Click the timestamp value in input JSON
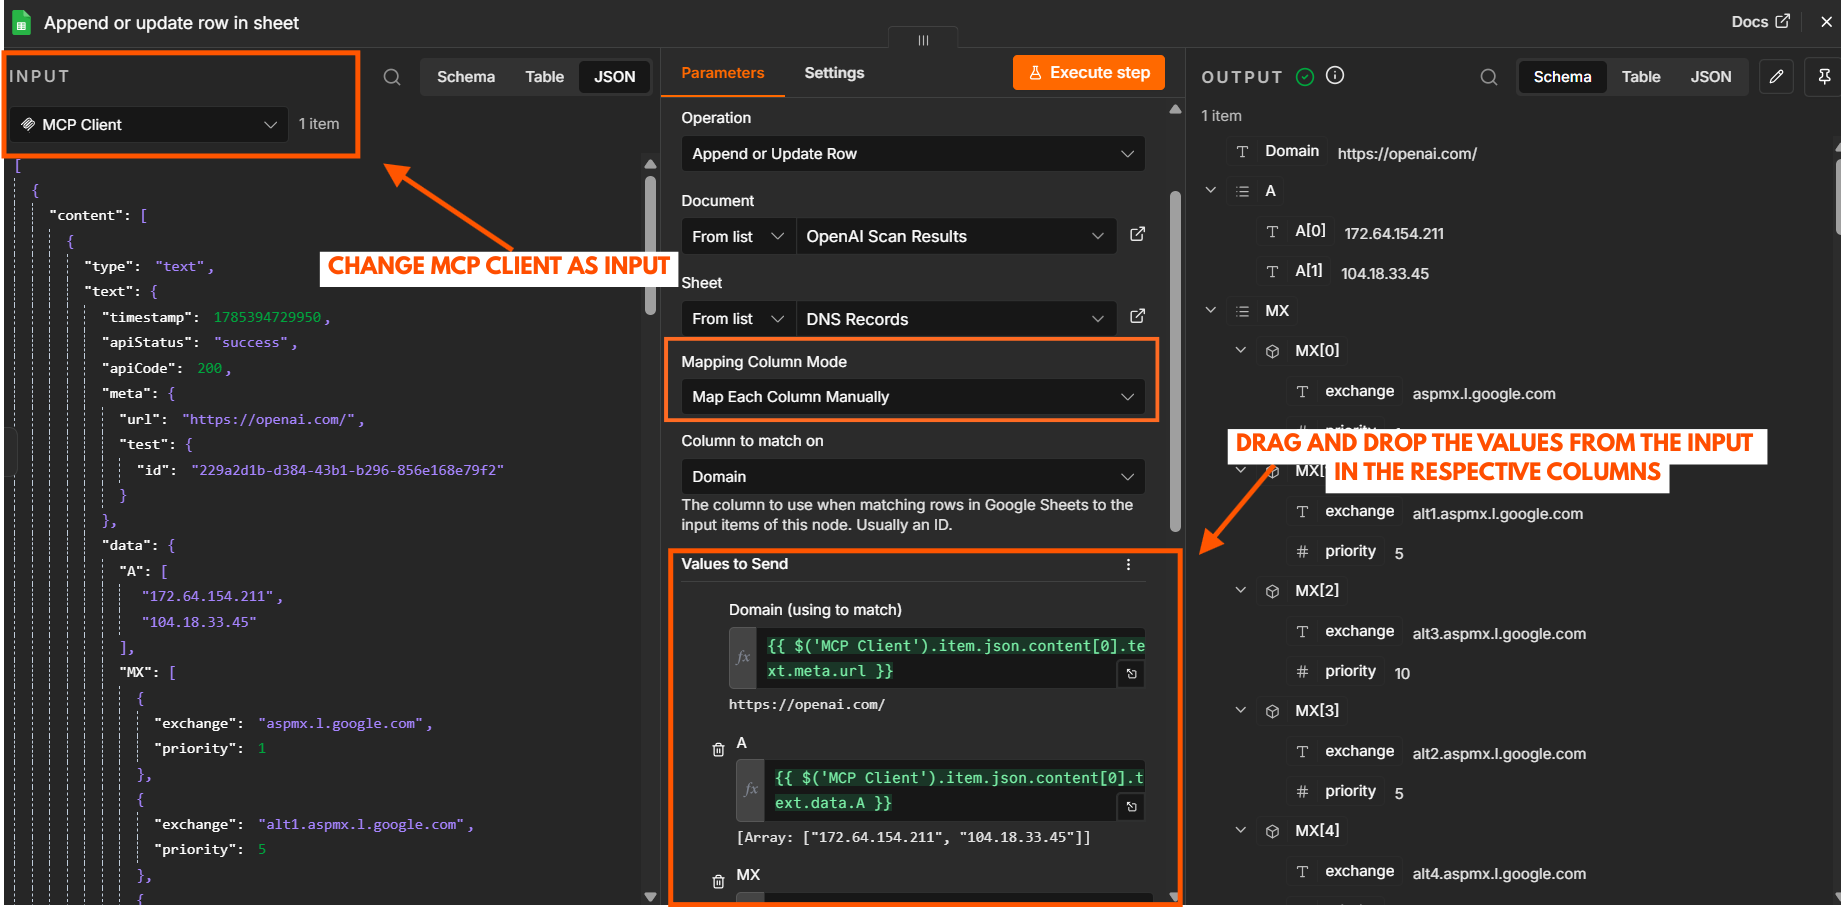Image resolution: width=1841 pixels, height=907 pixels. pos(267,317)
